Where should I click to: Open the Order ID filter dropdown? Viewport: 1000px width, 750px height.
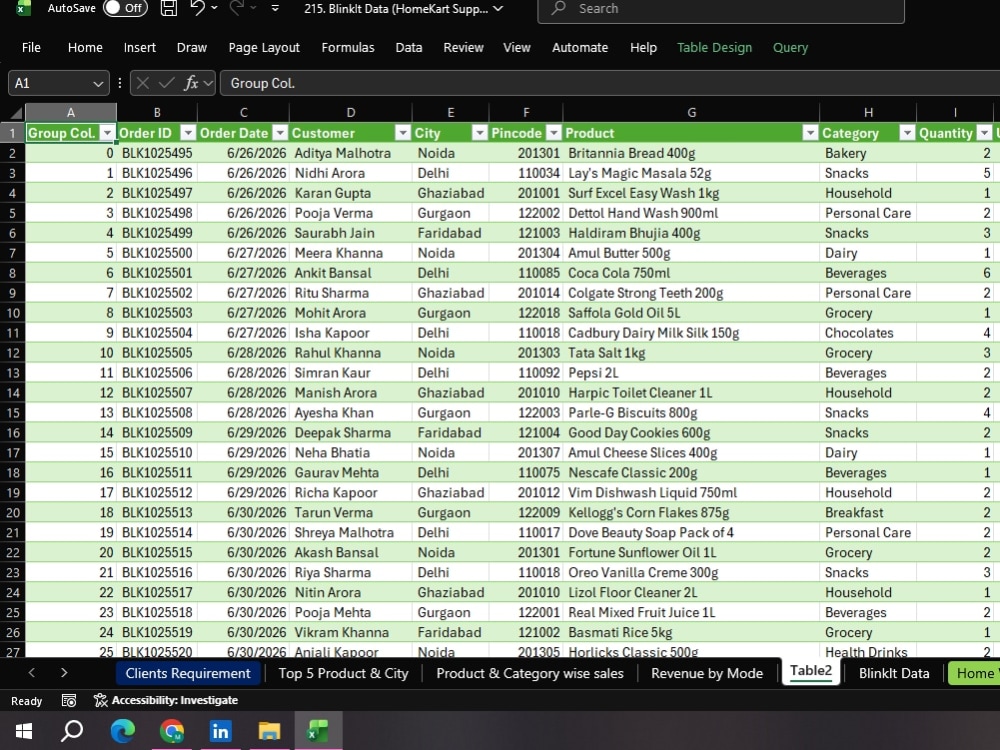click(x=188, y=133)
